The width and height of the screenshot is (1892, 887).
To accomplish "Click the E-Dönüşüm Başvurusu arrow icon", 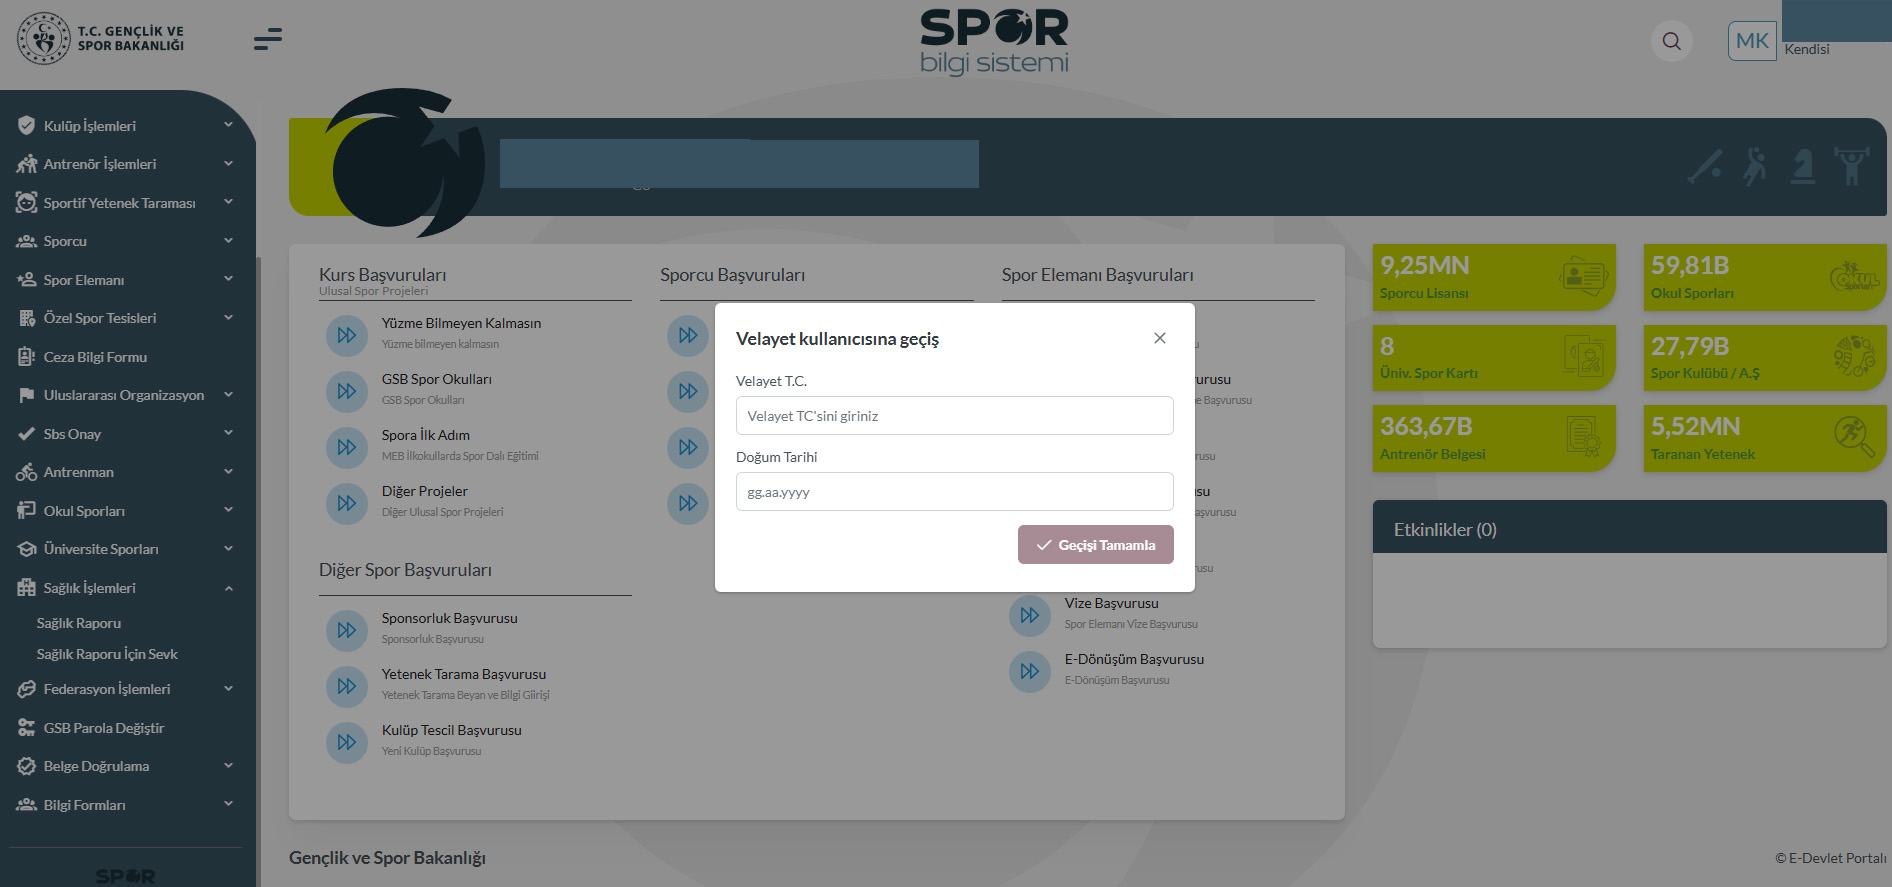I will click(1030, 671).
